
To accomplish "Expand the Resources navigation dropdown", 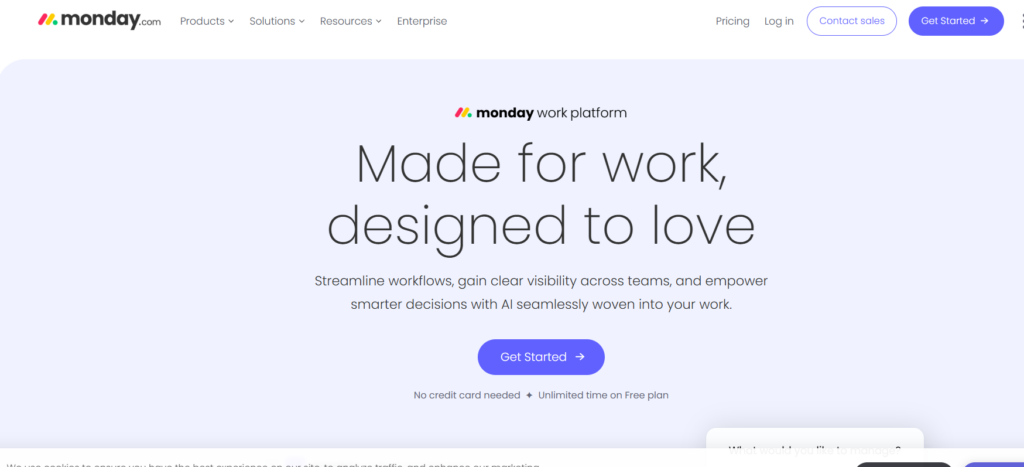I will (350, 21).
